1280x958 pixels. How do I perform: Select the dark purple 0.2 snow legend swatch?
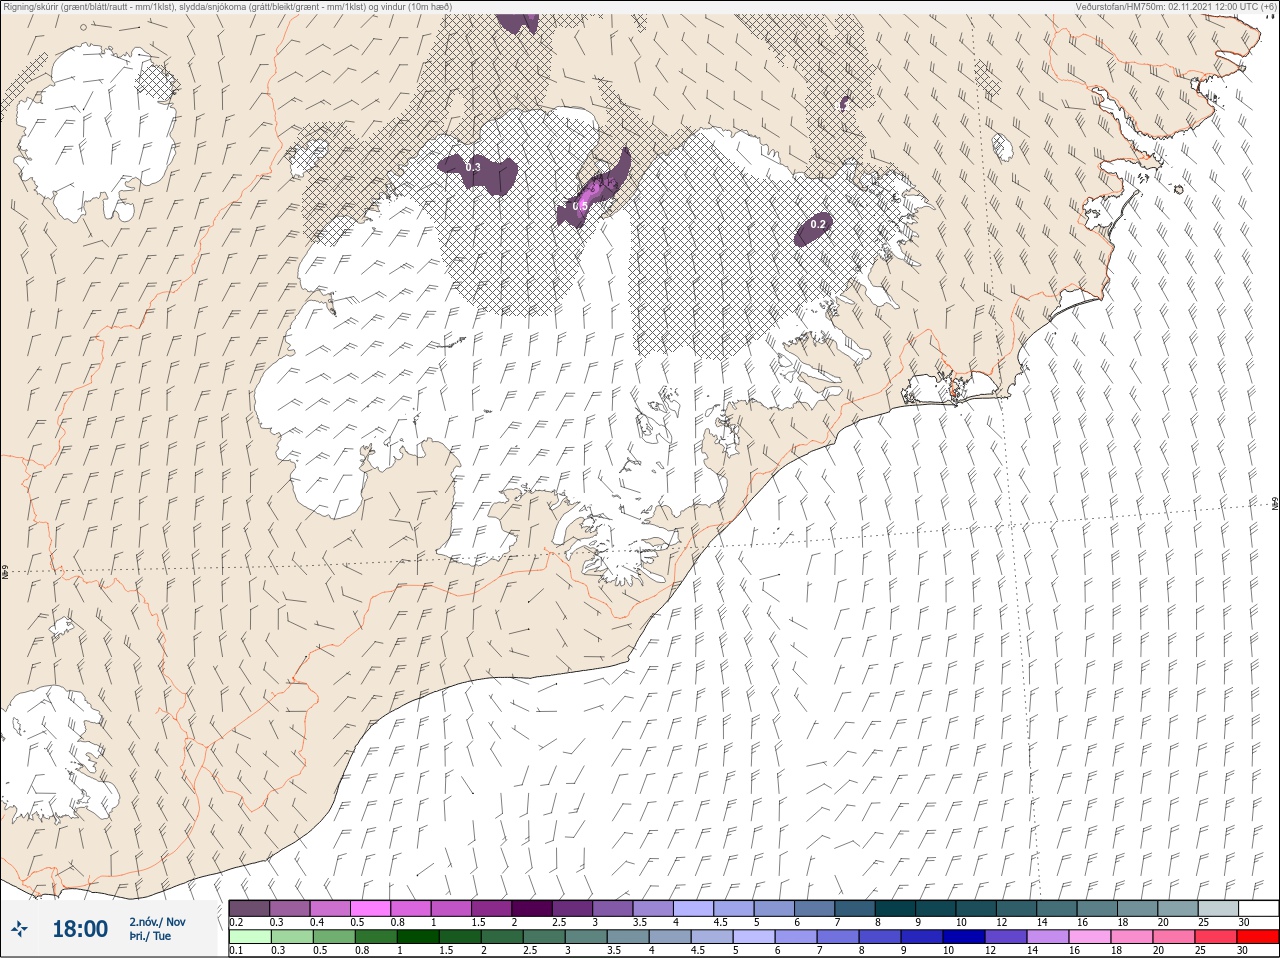pyautogui.click(x=249, y=908)
